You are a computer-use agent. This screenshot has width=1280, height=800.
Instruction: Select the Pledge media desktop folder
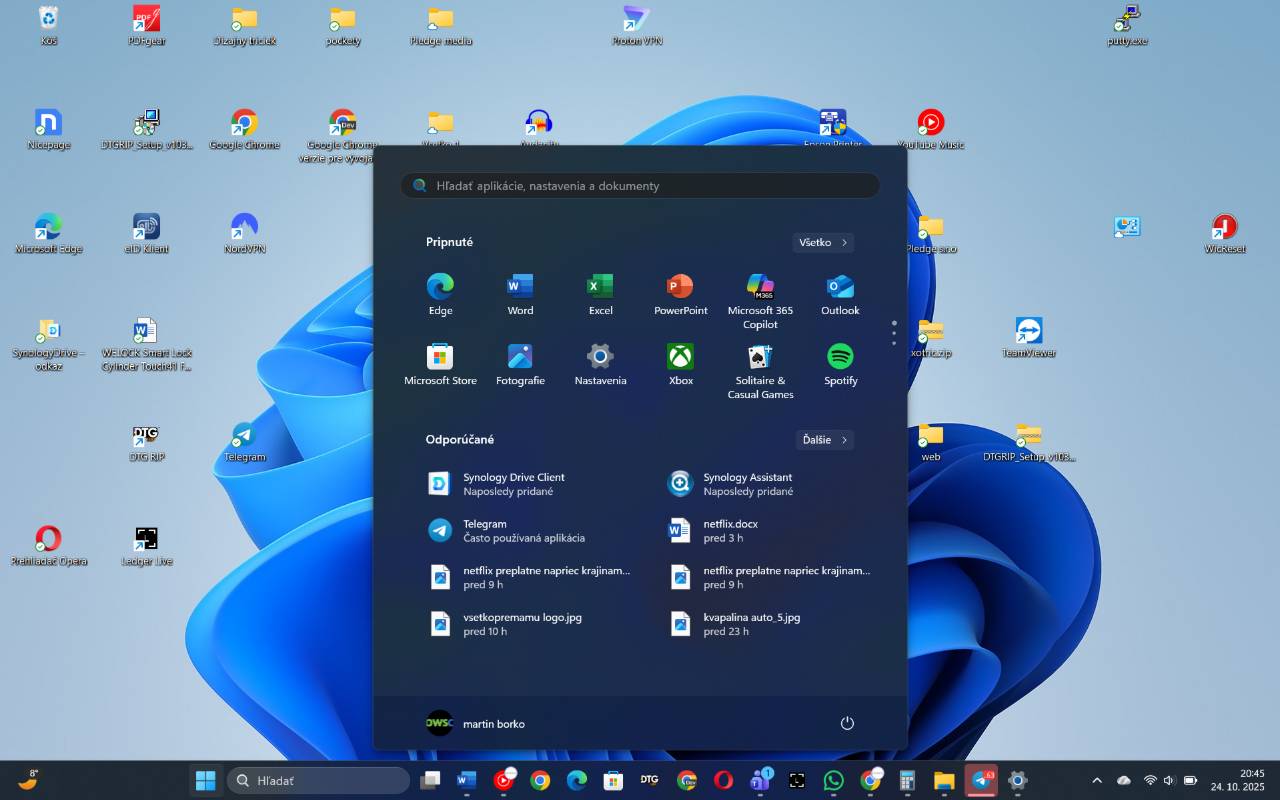(x=440, y=26)
